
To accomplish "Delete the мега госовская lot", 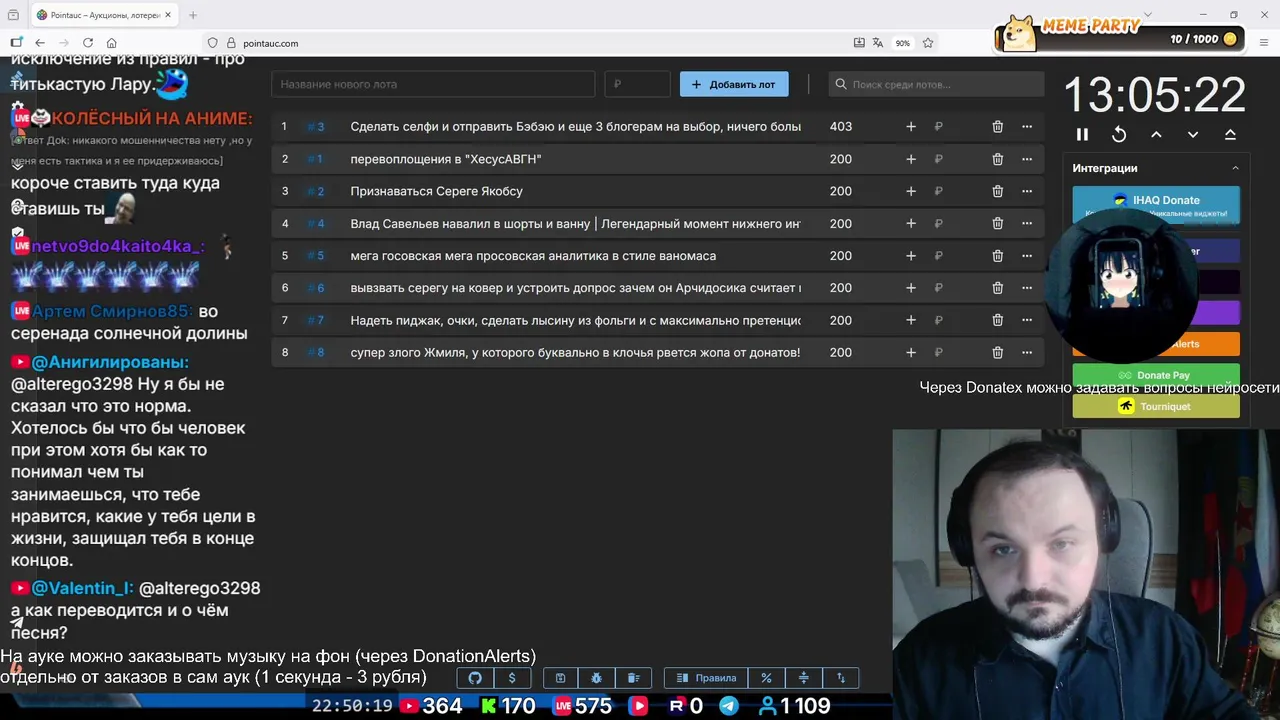I will [997, 256].
